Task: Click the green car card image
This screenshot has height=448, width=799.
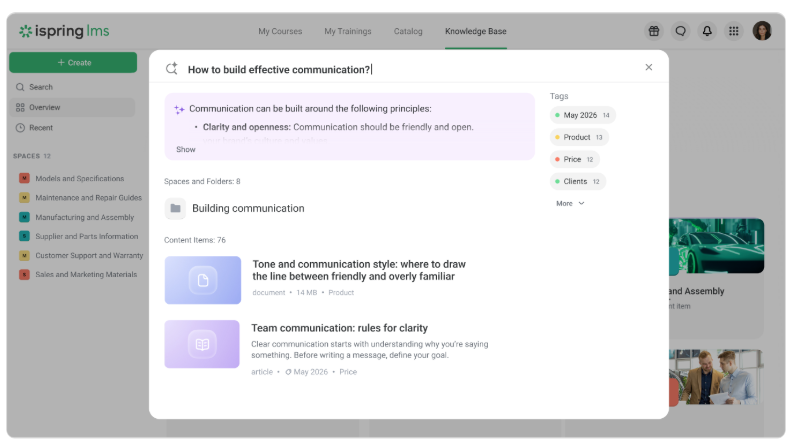Action: click(716, 246)
